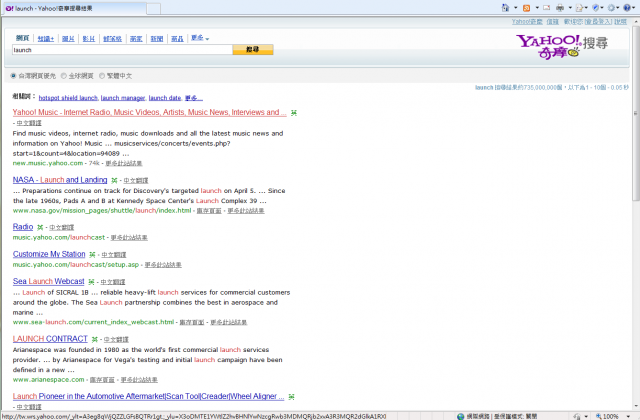Viewport: 640px width, 420px height.
Task: Select the 'launch - Yahoo!' browser tab
Action: tap(73, 9)
